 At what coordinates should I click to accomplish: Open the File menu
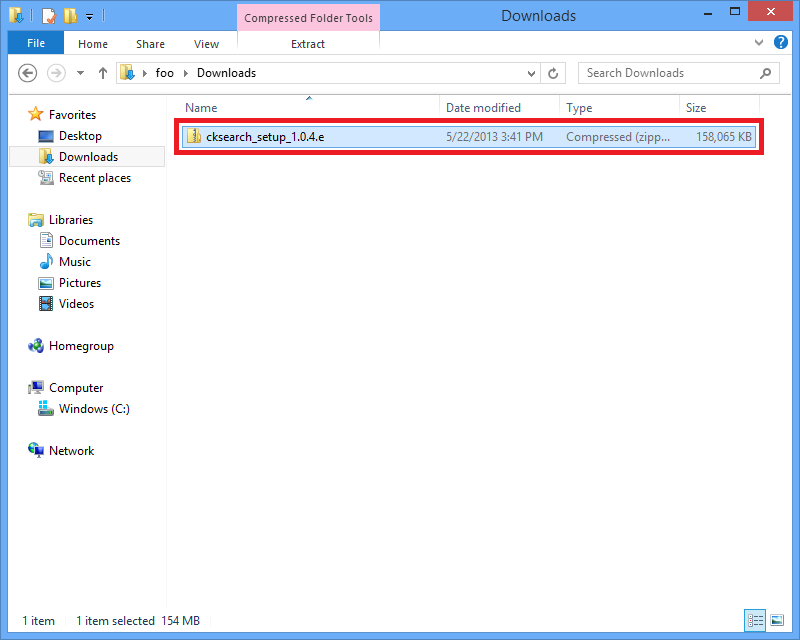pos(36,44)
